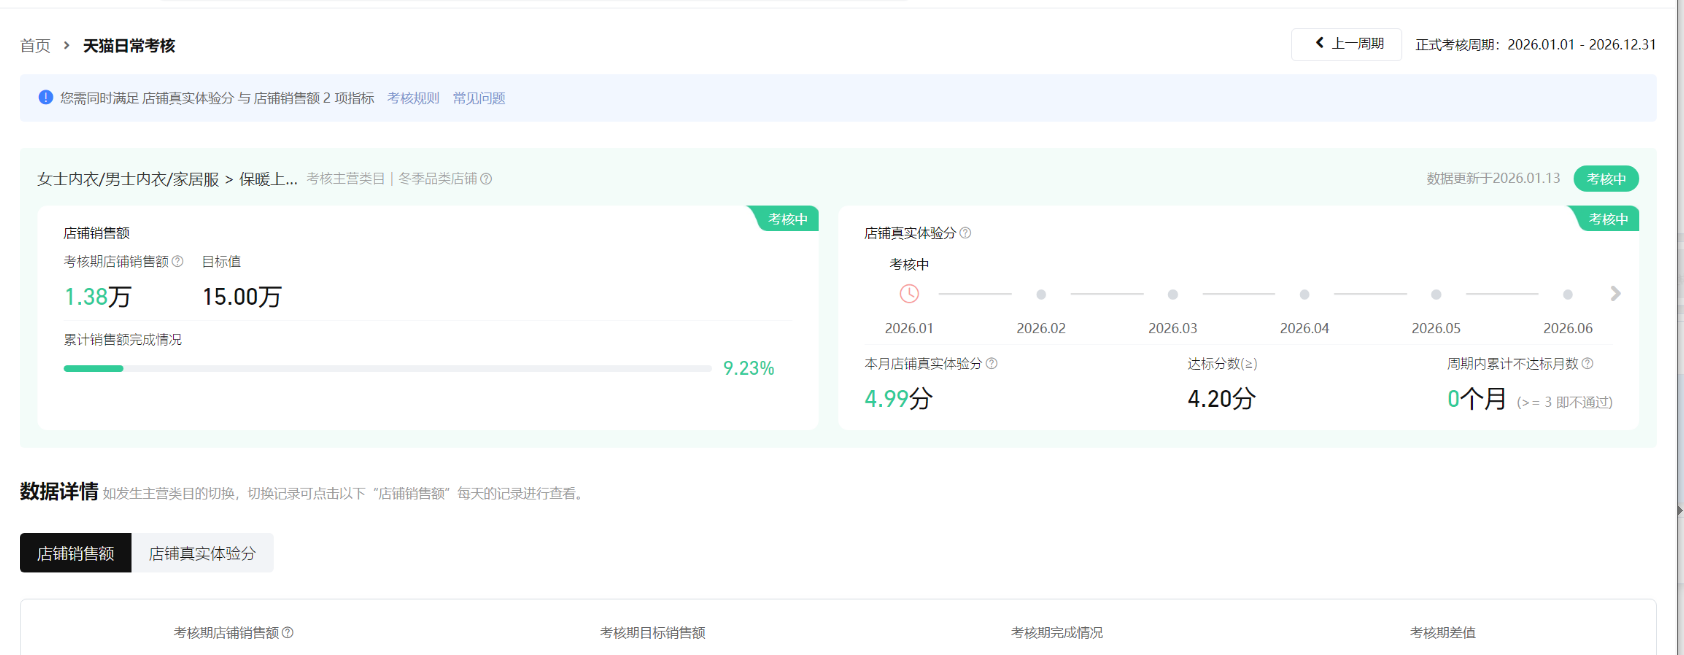The image size is (1684, 655).
Task: Select the 2026.02 timeline dot
Action: pos(1041,295)
